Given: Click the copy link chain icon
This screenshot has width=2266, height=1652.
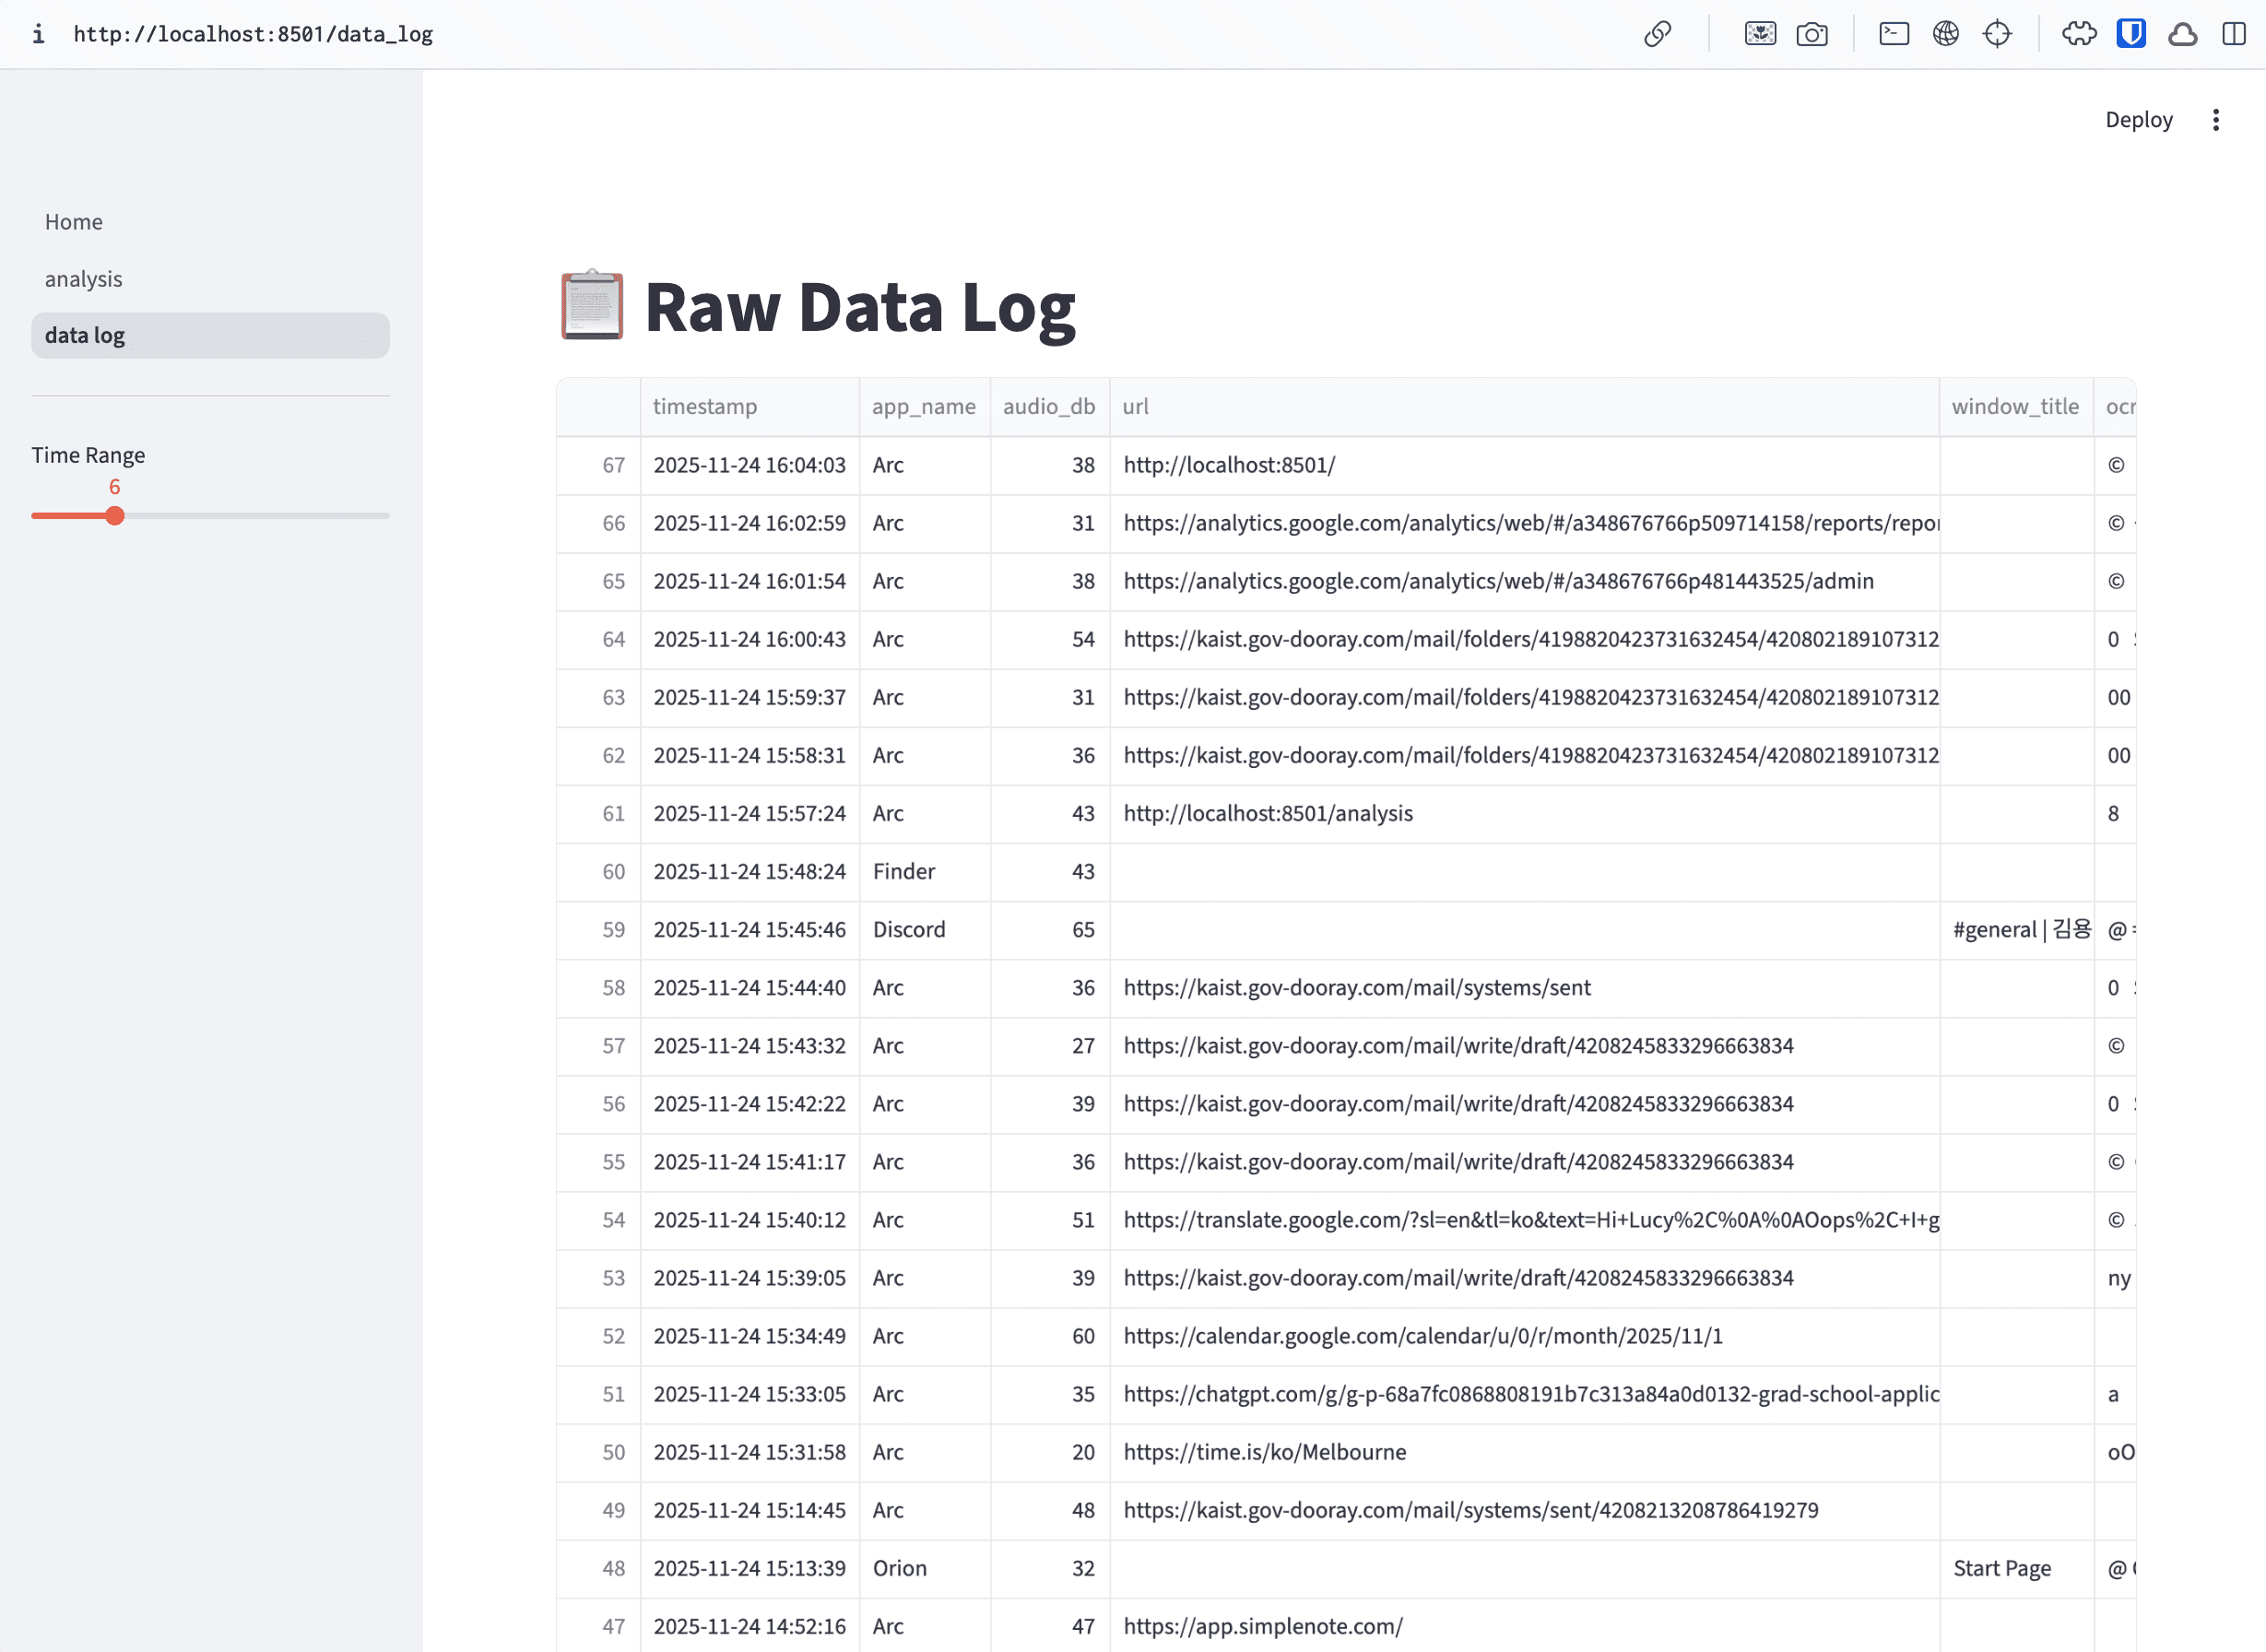Looking at the screenshot, I should 1657,34.
